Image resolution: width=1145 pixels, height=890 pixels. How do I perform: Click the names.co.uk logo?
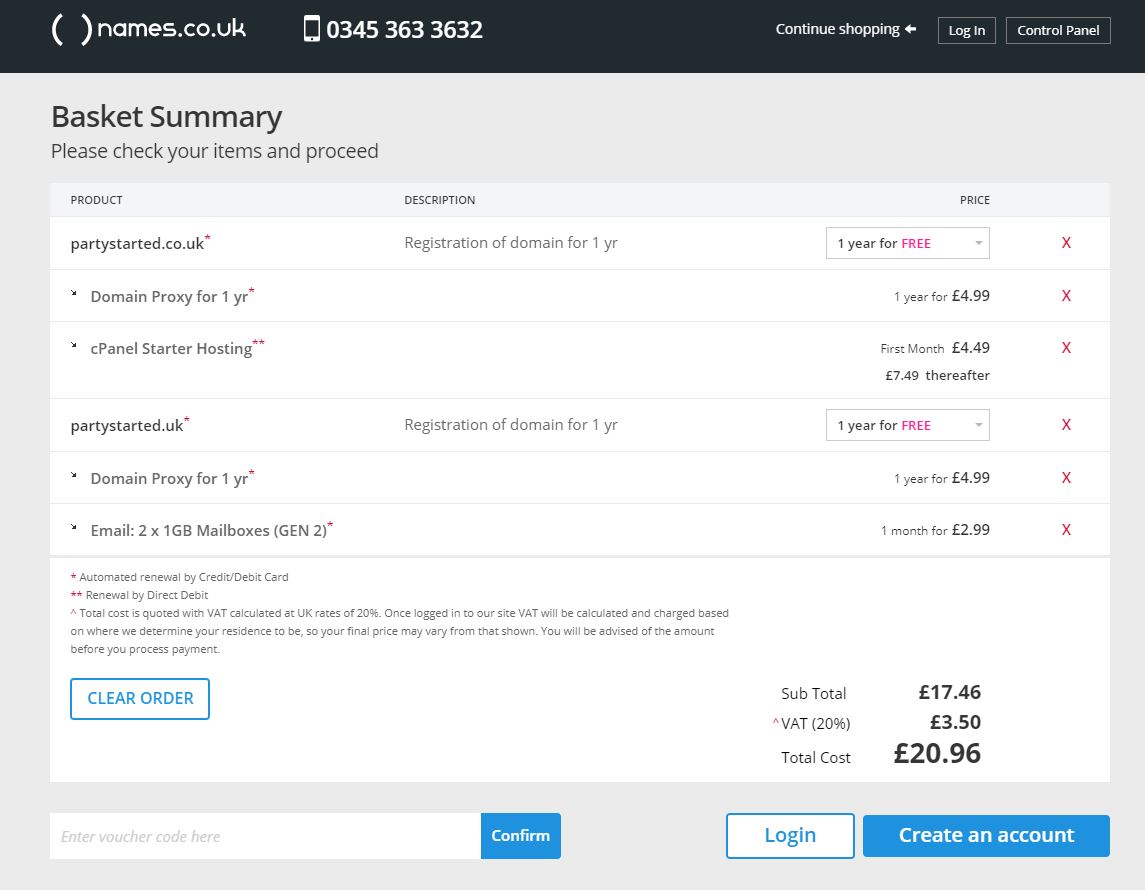(x=148, y=29)
